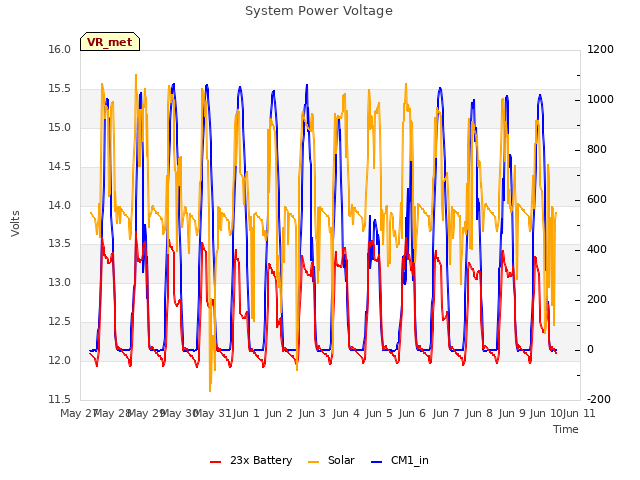Click the Jun 4 date label
This screenshot has width=640, height=480.
coord(346,413)
